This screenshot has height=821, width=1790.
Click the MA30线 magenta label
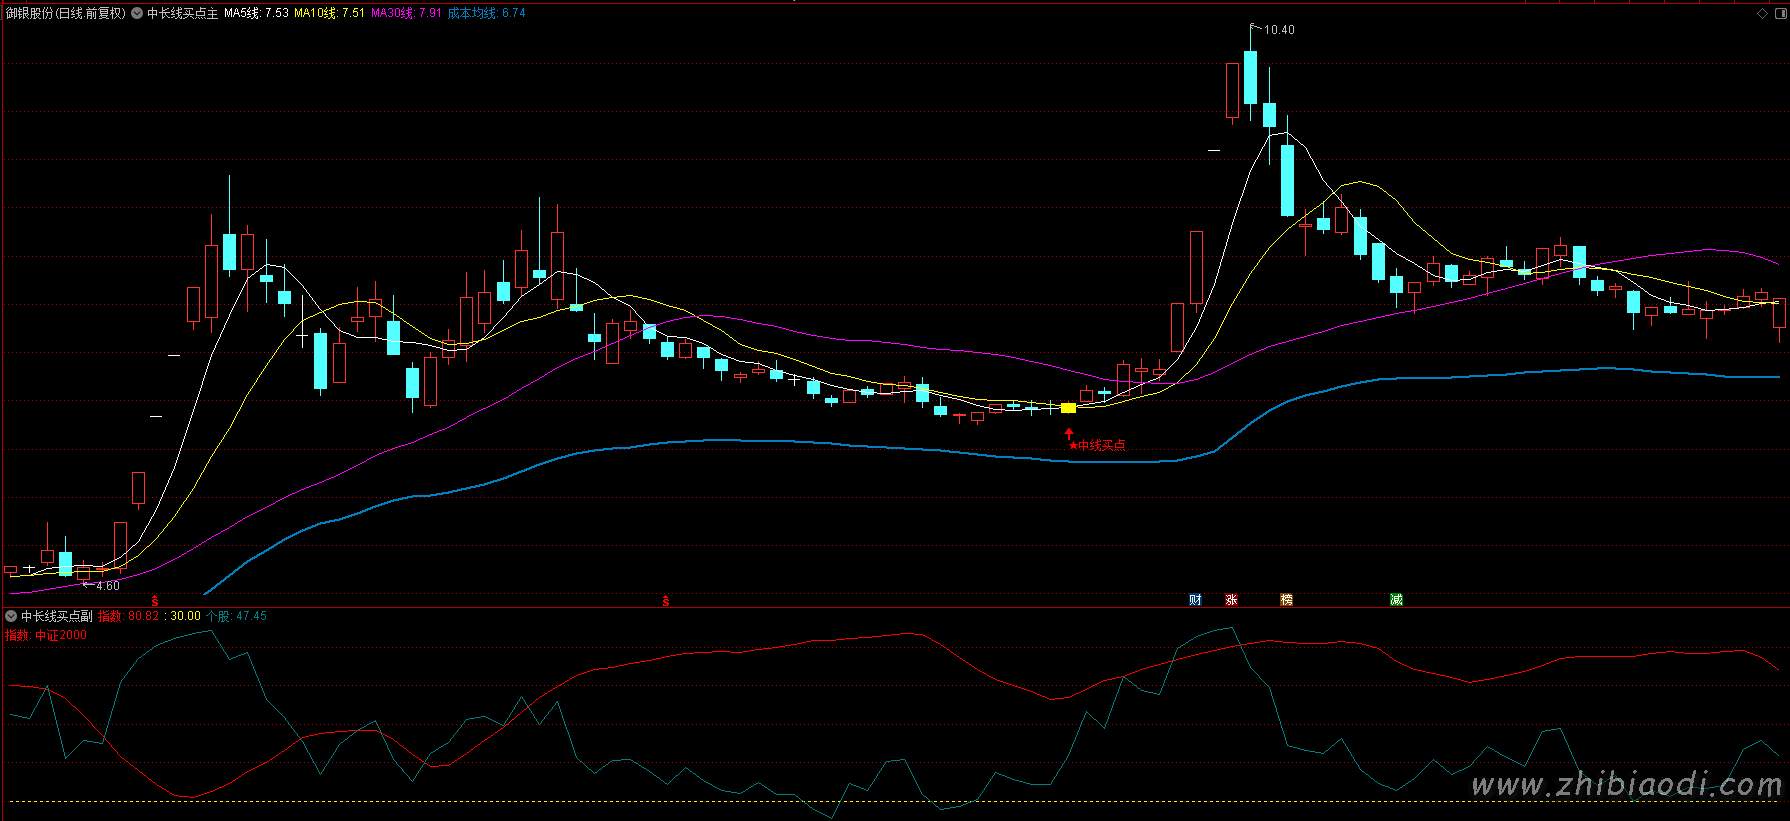click(x=405, y=13)
